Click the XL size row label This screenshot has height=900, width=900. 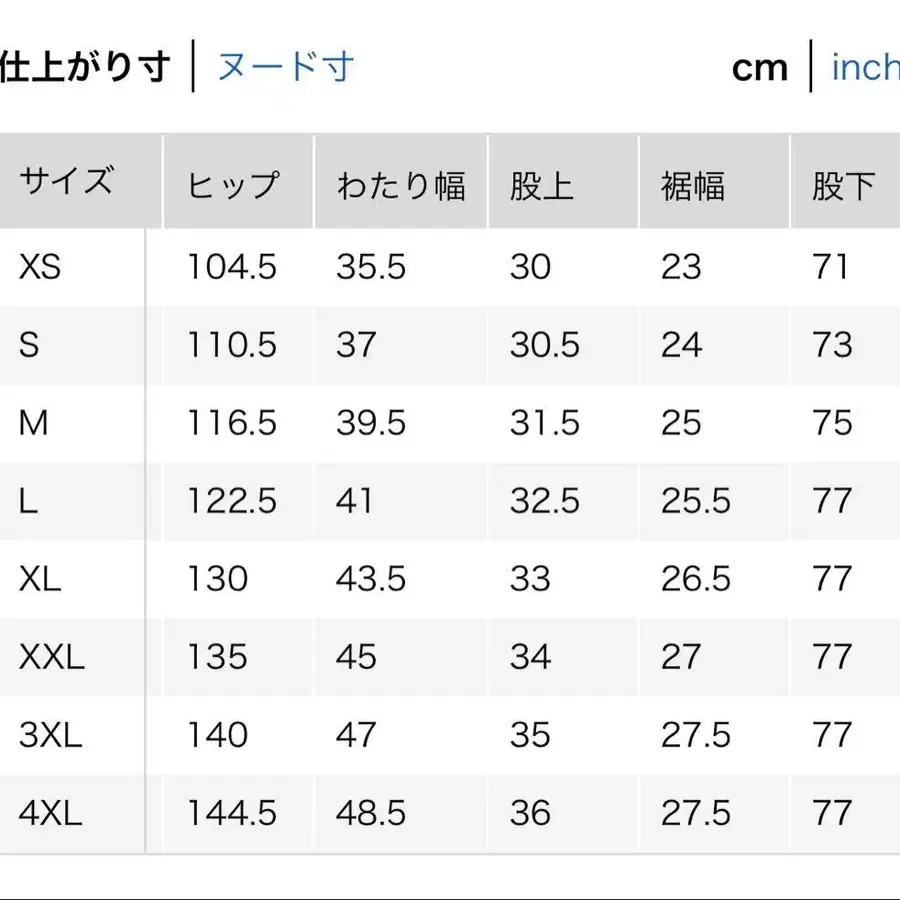pyautogui.click(x=37, y=579)
